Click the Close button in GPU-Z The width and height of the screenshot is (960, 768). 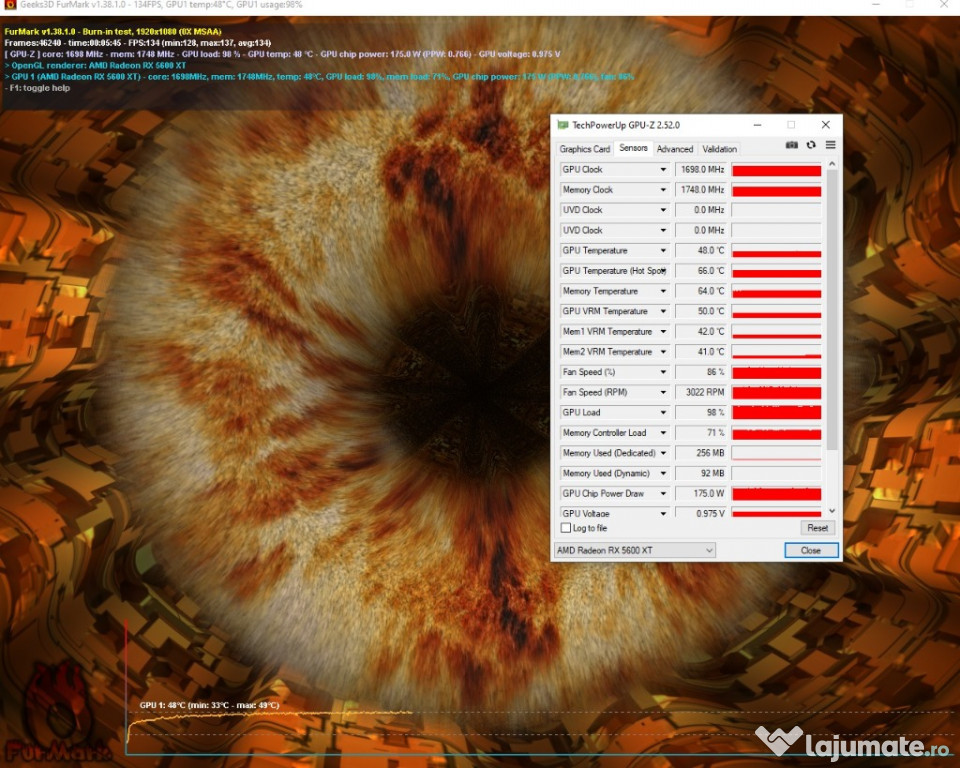(x=811, y=550)
